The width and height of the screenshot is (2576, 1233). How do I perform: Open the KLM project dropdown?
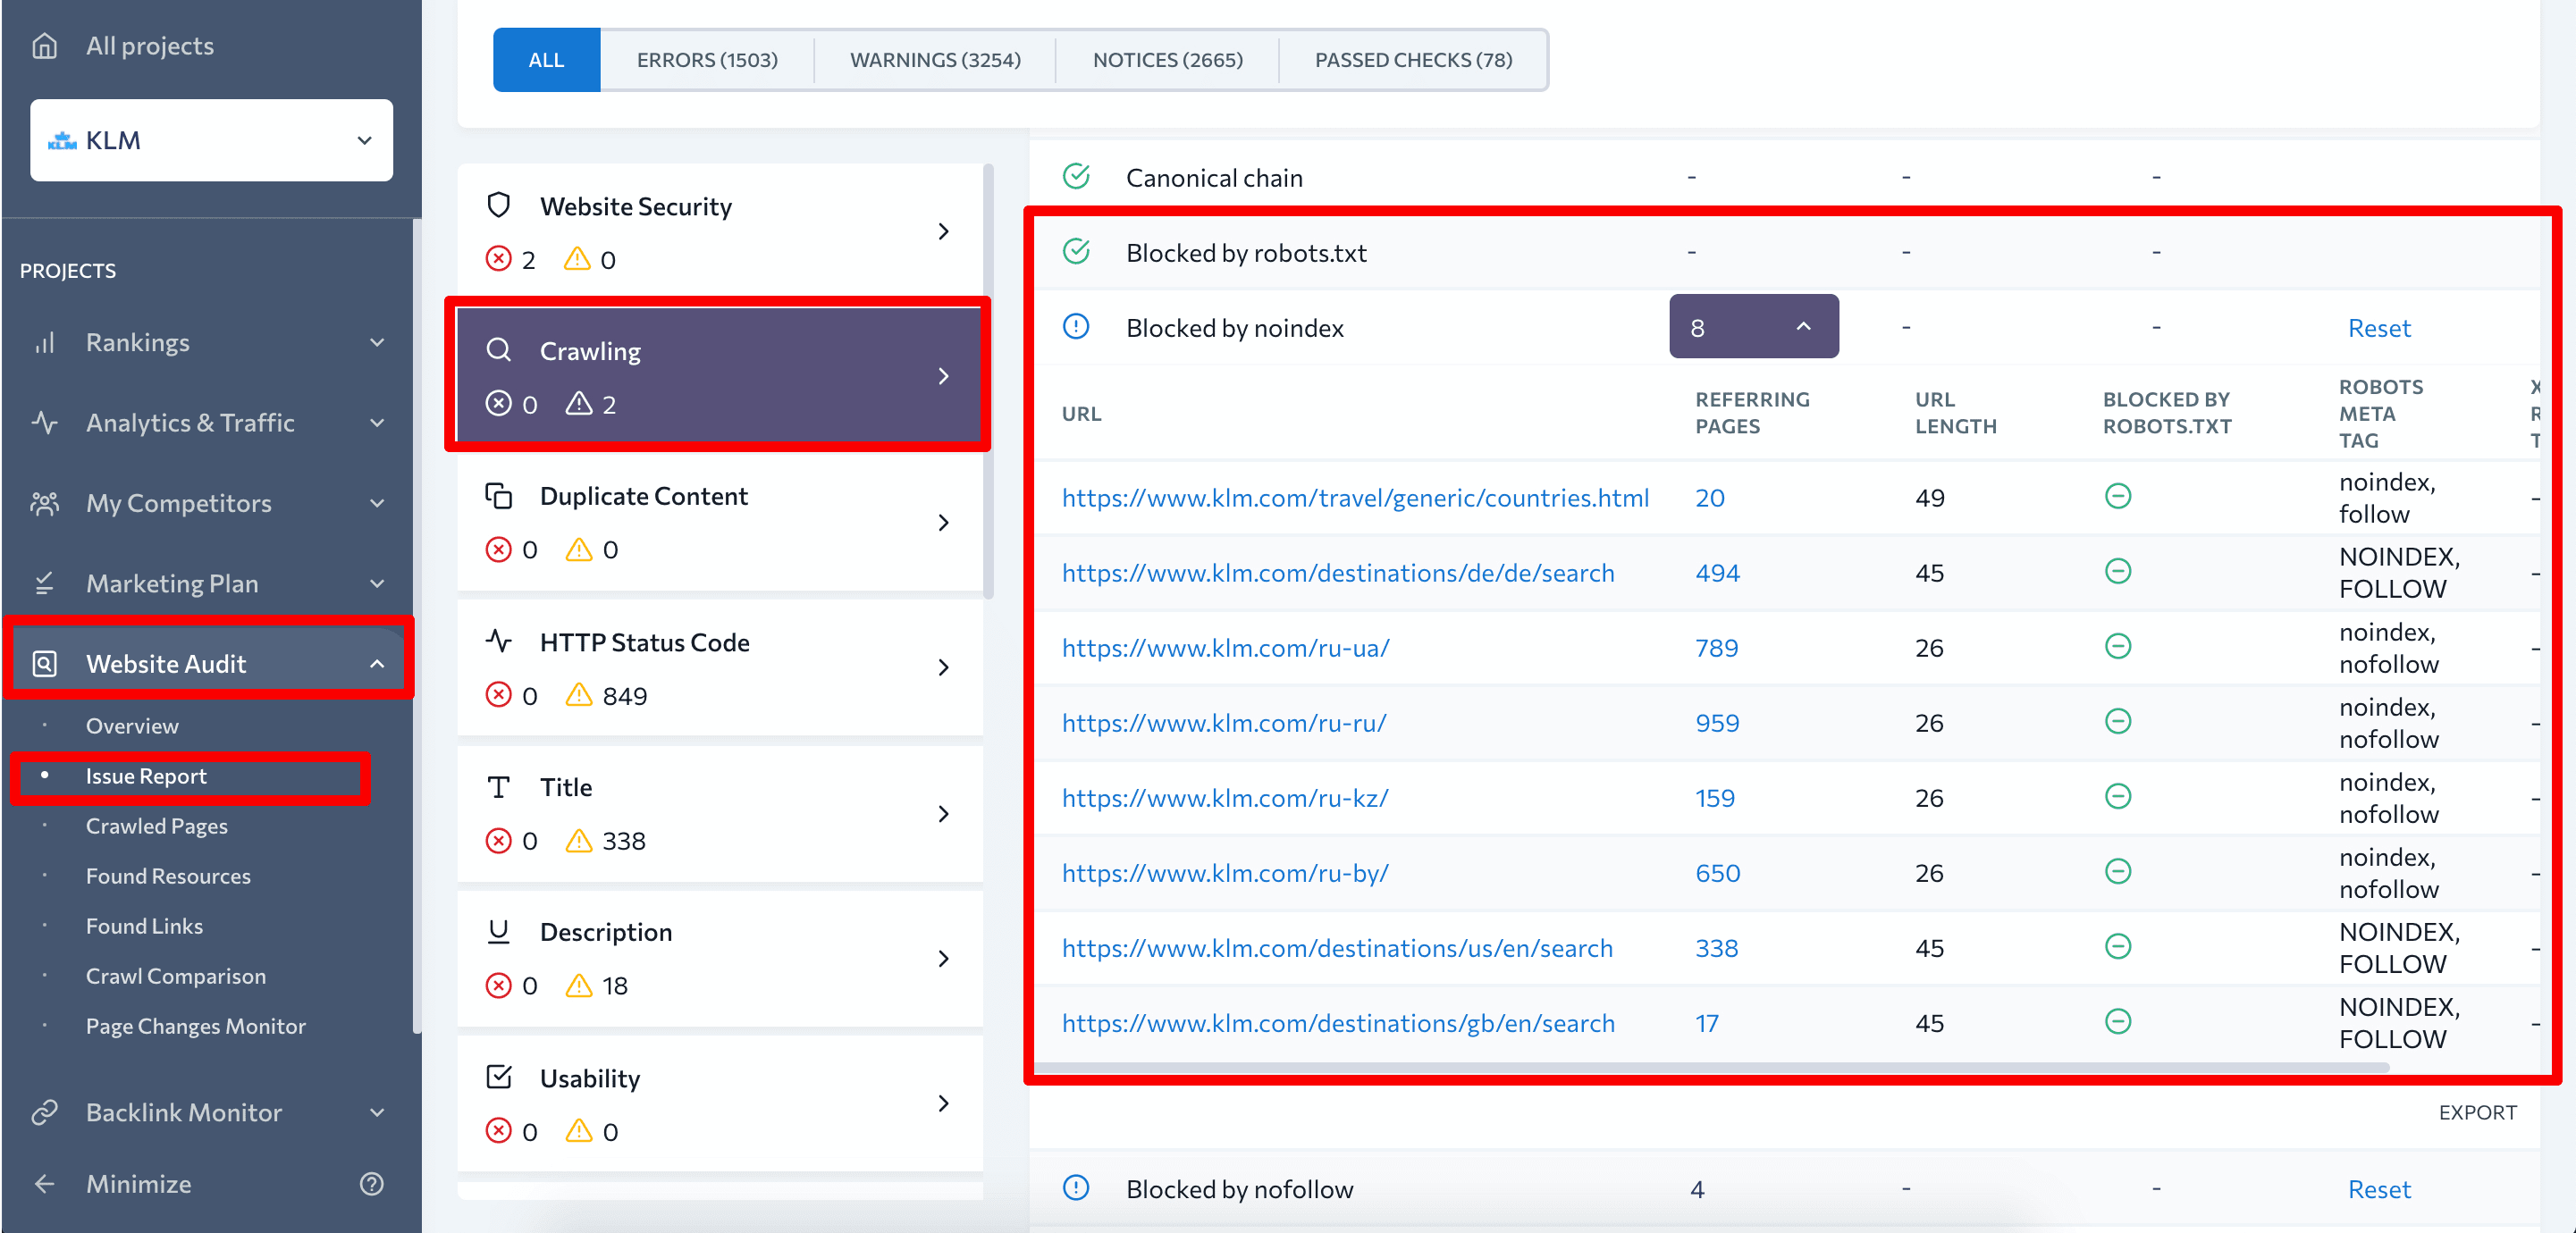tap(211, 140)
